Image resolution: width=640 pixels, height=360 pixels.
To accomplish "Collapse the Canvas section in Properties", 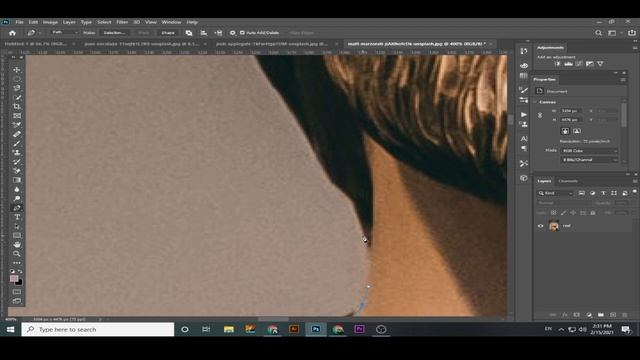I will click(x=536, y=102).
